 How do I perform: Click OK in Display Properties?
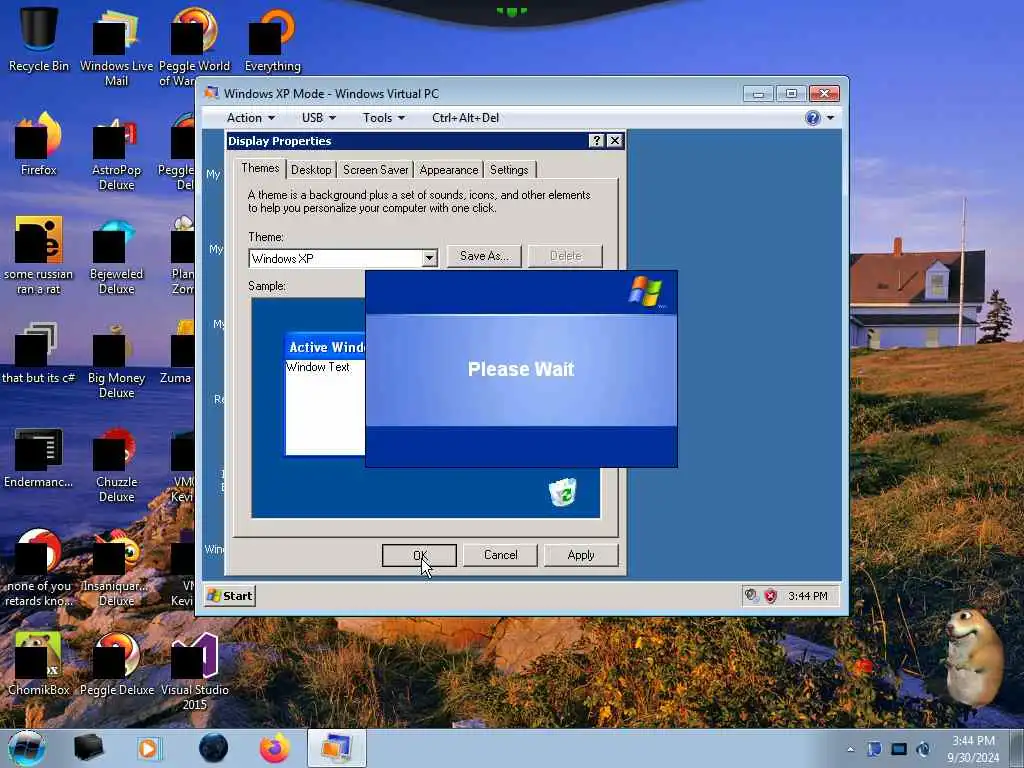tap(419, 555)
